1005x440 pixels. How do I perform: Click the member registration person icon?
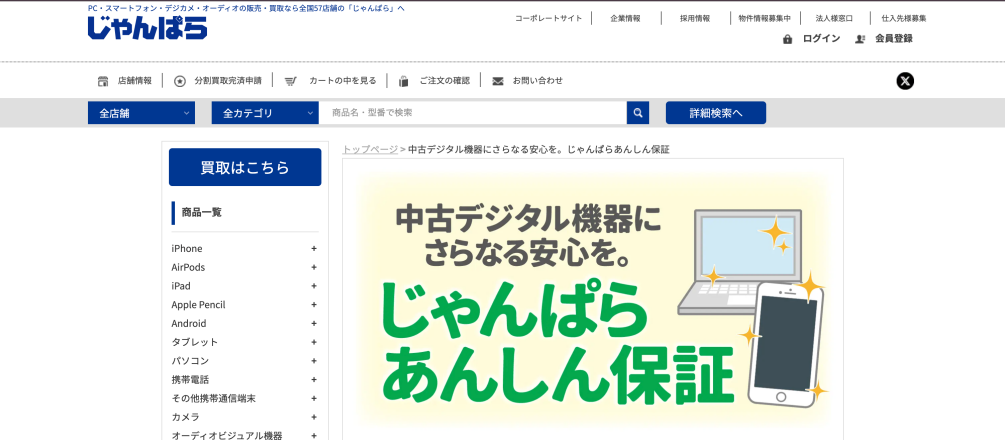point(860,39)
